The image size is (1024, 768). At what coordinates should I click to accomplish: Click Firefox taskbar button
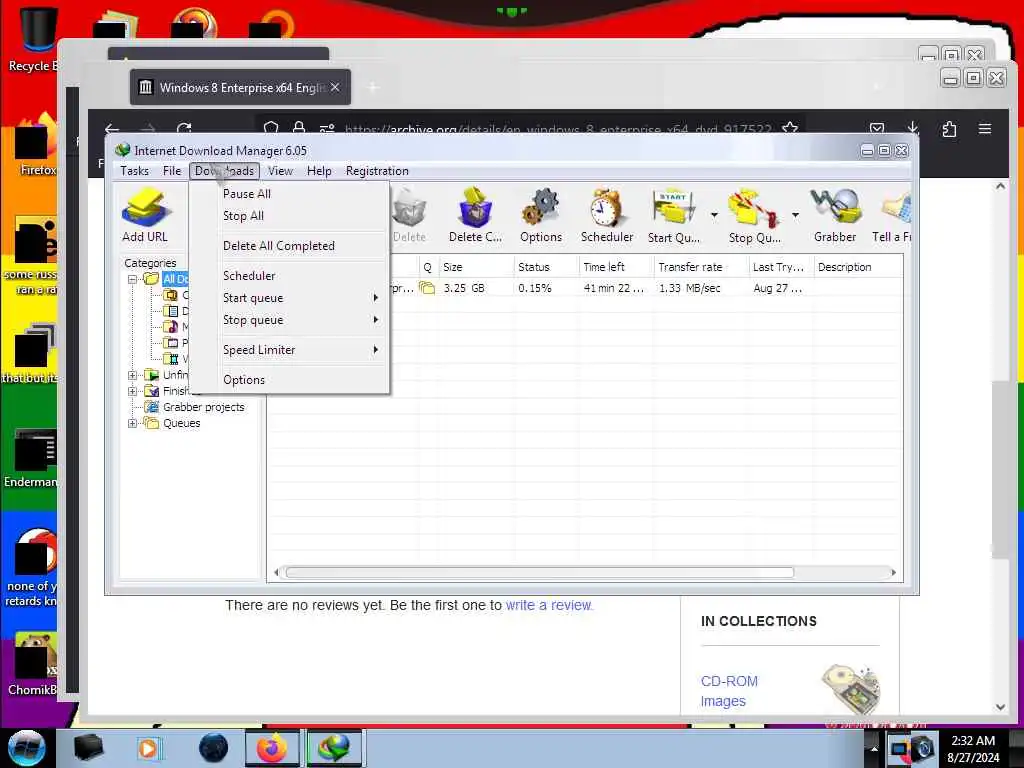tap(272, 748)
